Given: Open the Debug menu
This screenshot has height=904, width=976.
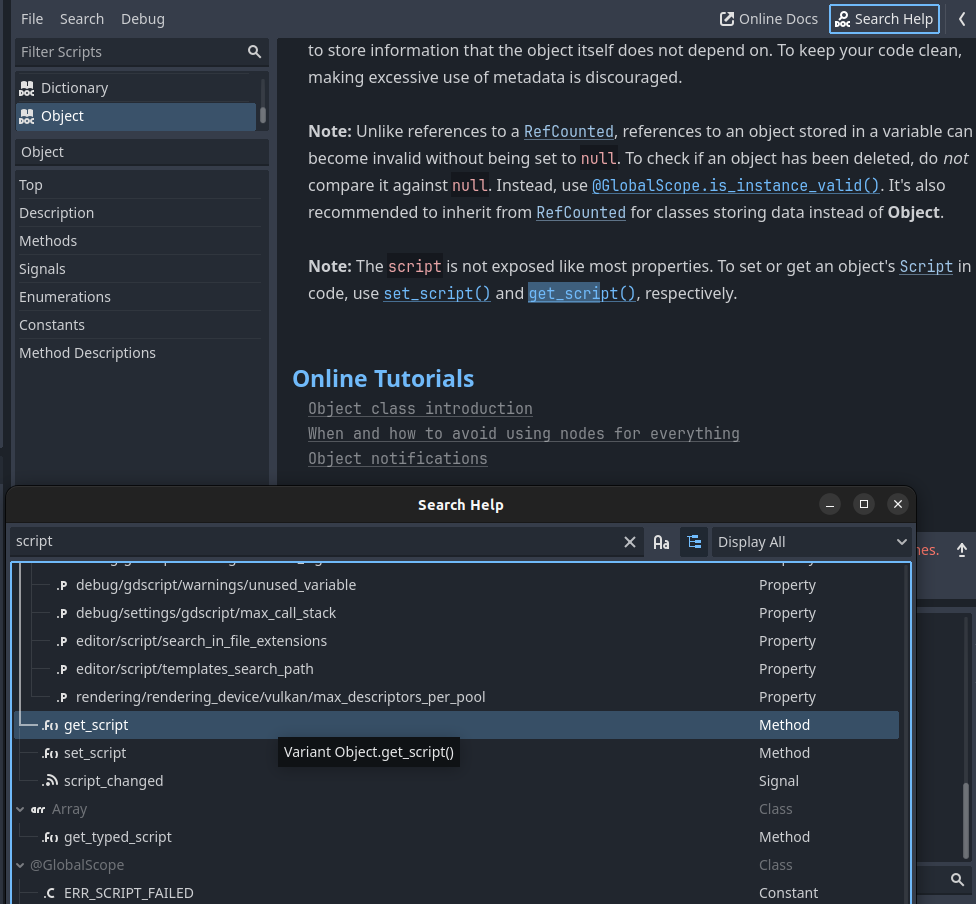Looking at the screenshot, I should [x=143, y=19].
